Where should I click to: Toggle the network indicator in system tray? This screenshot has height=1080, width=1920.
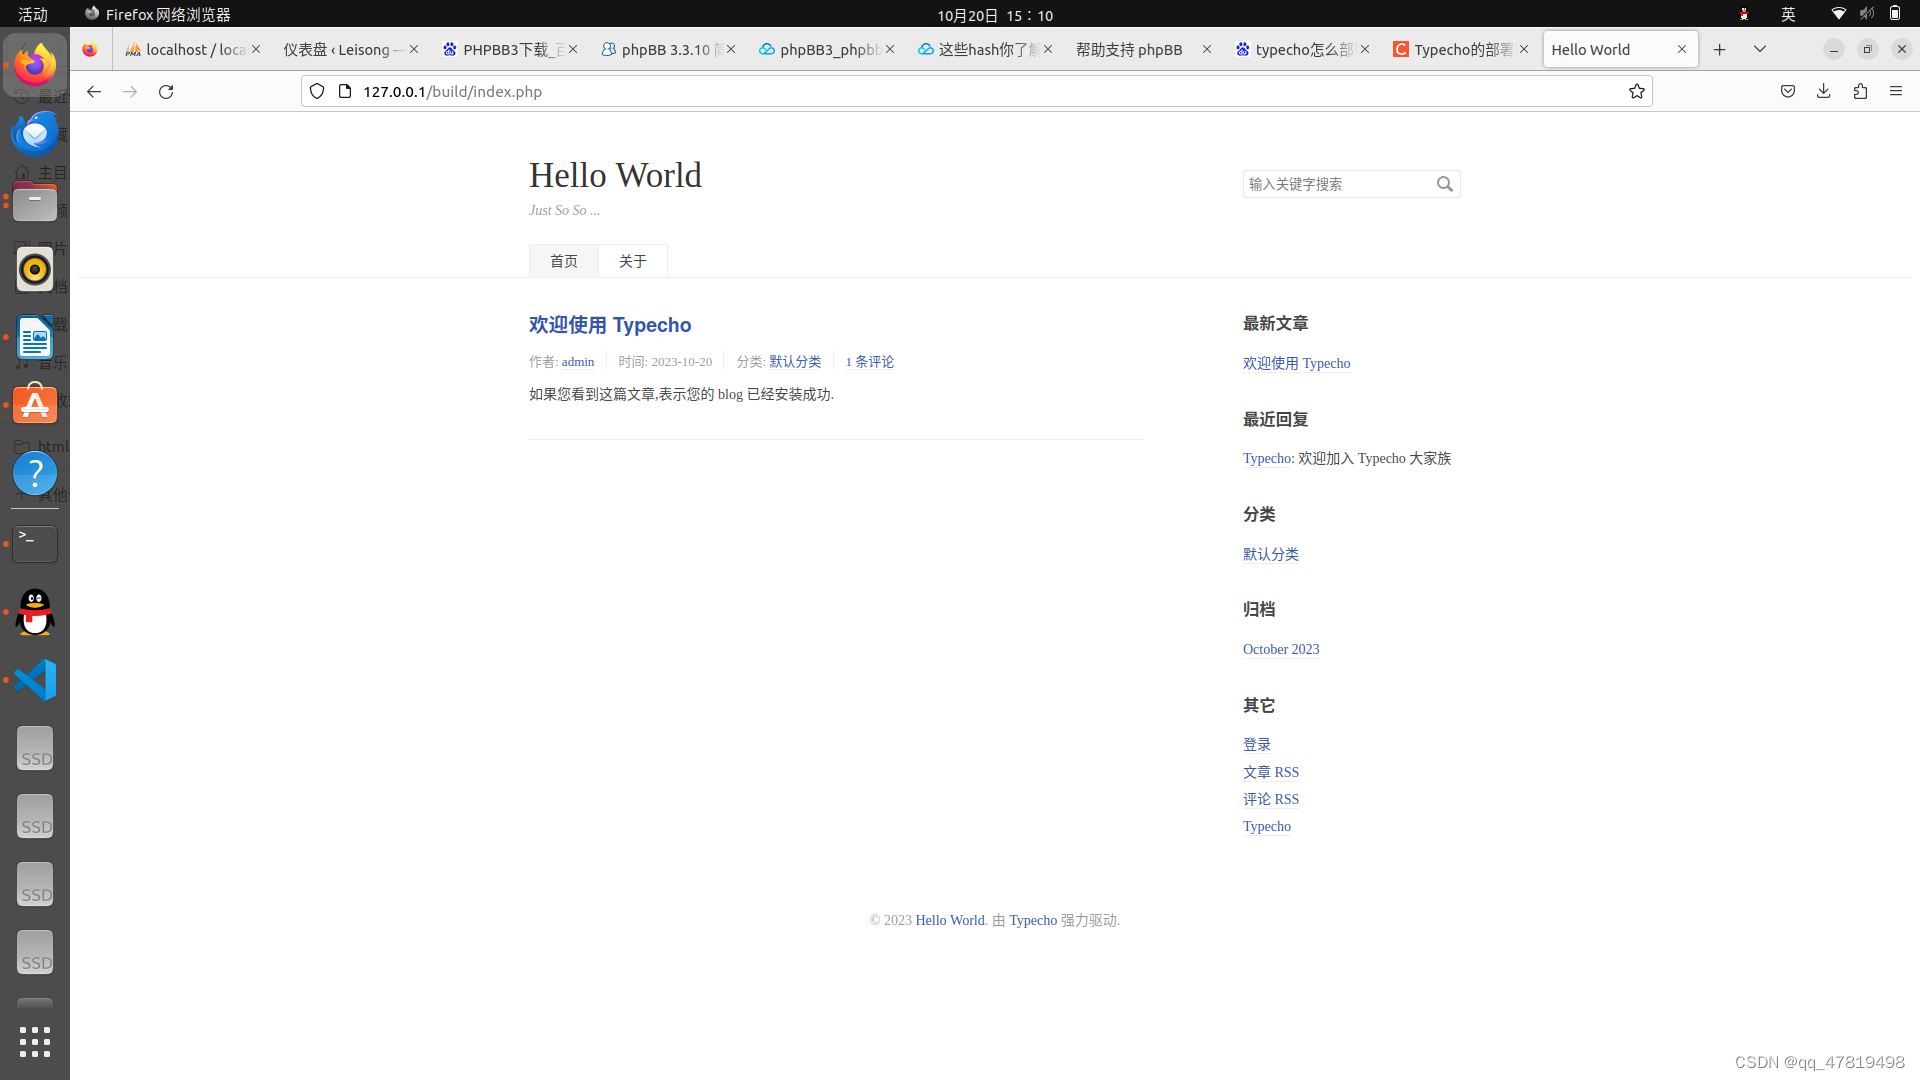pos(1838,14)
